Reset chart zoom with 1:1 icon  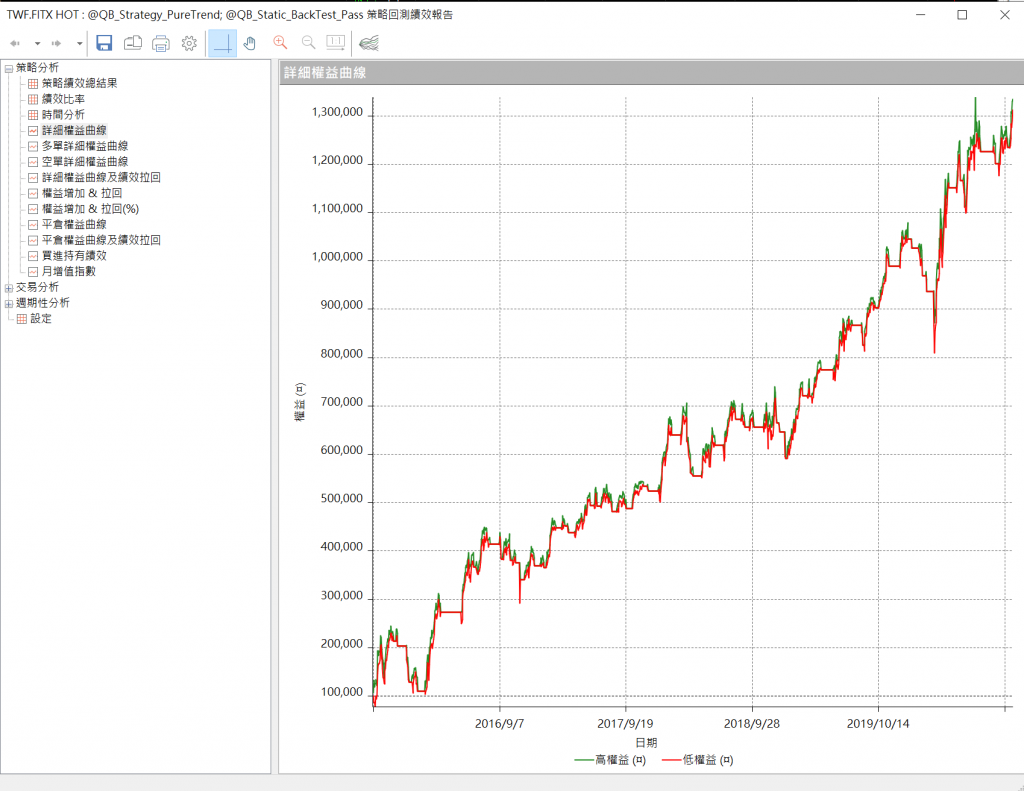pos(335,43)
